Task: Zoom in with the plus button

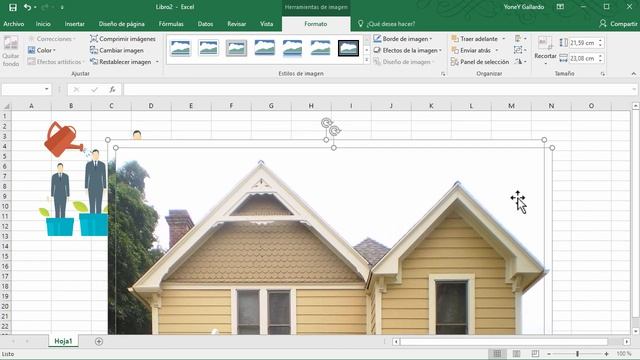Action: pyautogui.click(x=607, y=354)
